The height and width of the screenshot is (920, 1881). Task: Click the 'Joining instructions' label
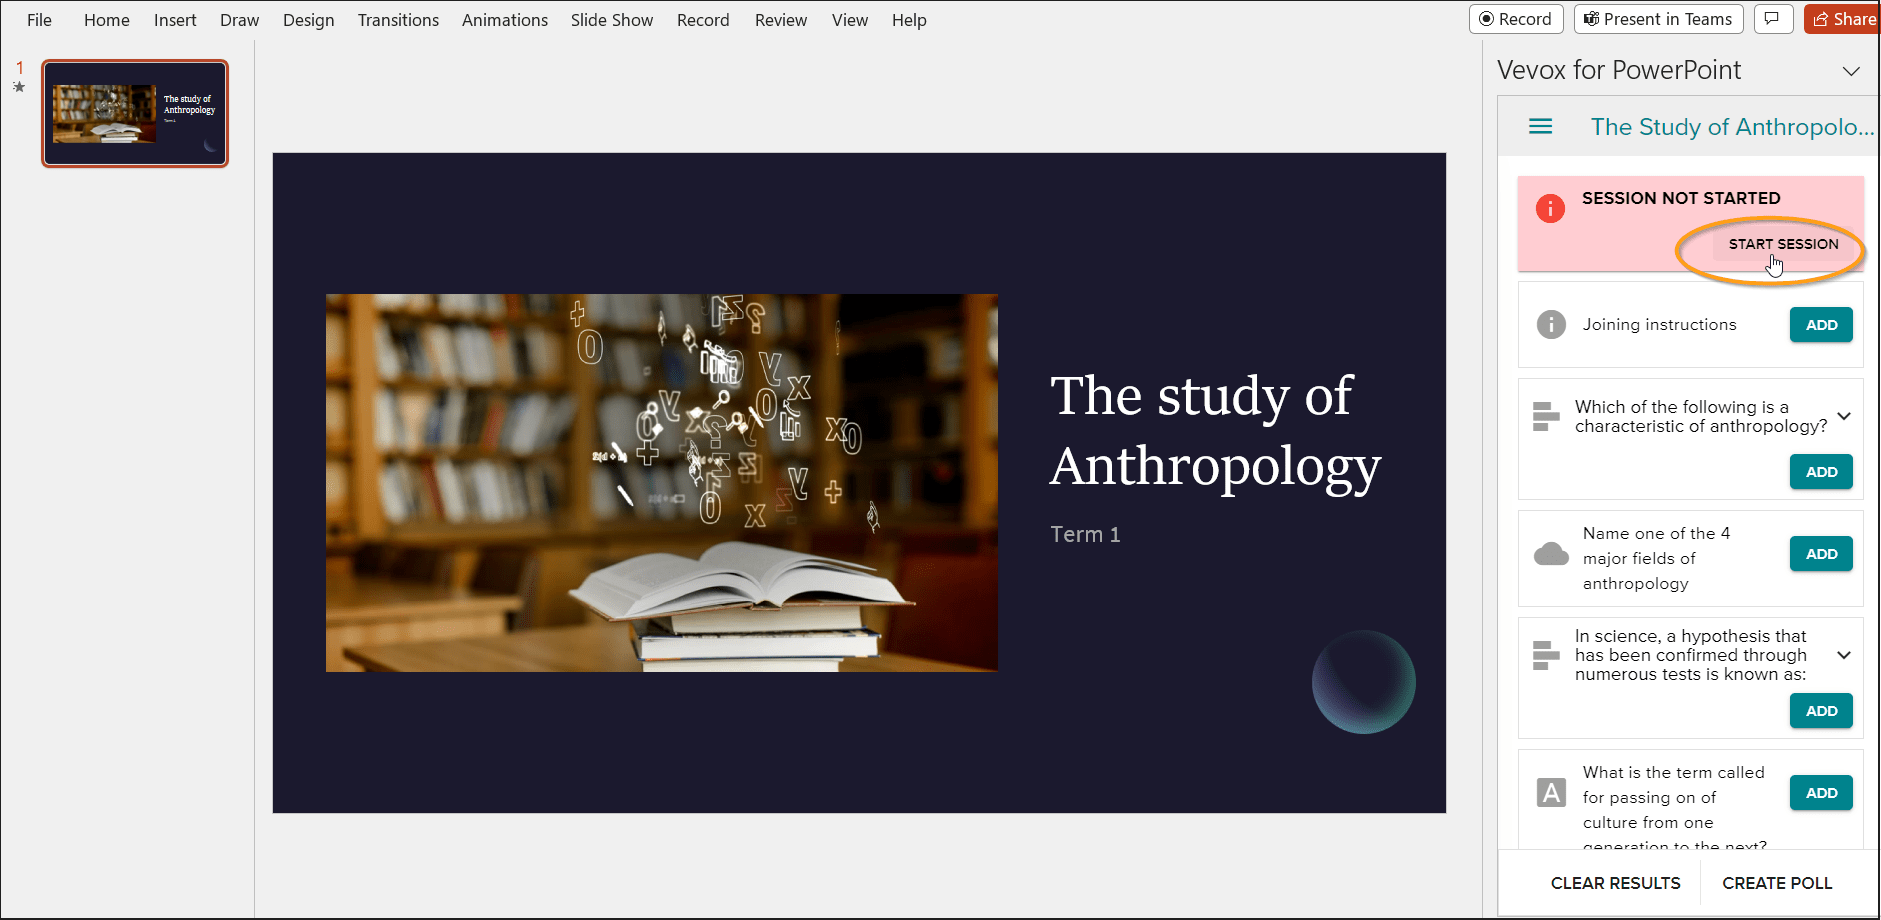[x=1659, y=324]
